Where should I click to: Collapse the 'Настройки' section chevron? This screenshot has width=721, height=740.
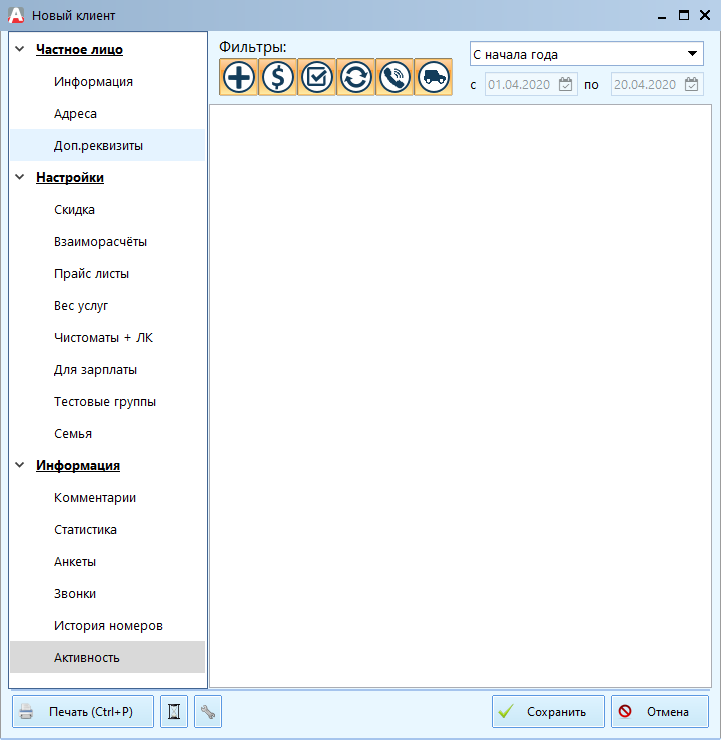[20, 177]
